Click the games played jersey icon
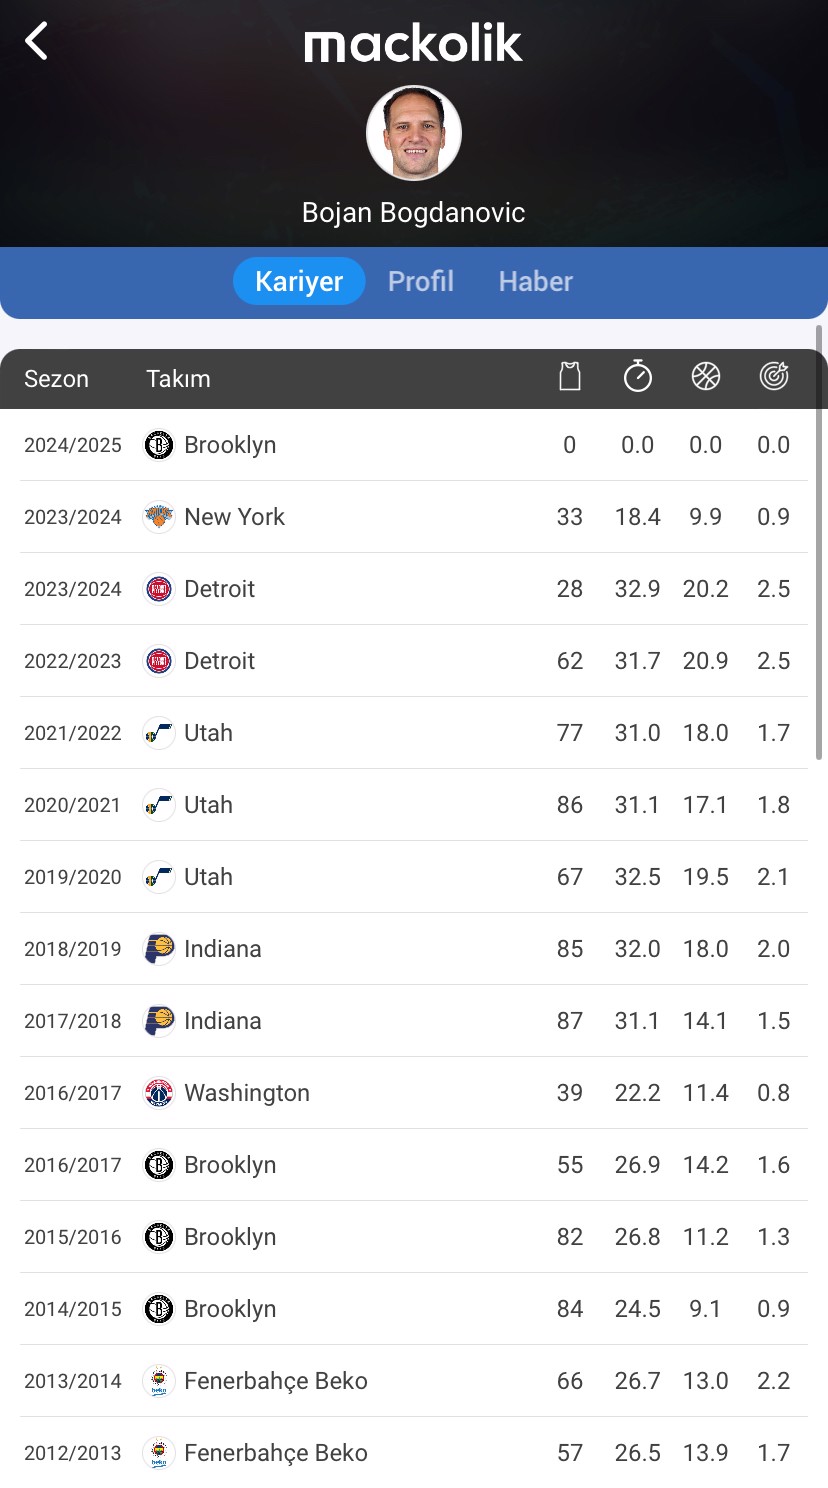 coord(570,376)
